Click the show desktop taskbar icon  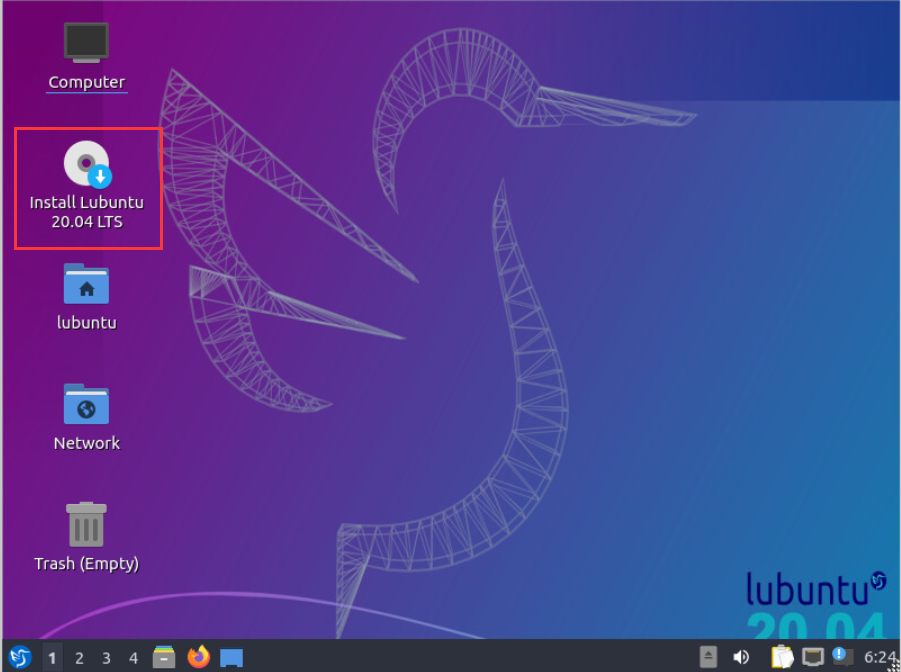tap(232, 657)
